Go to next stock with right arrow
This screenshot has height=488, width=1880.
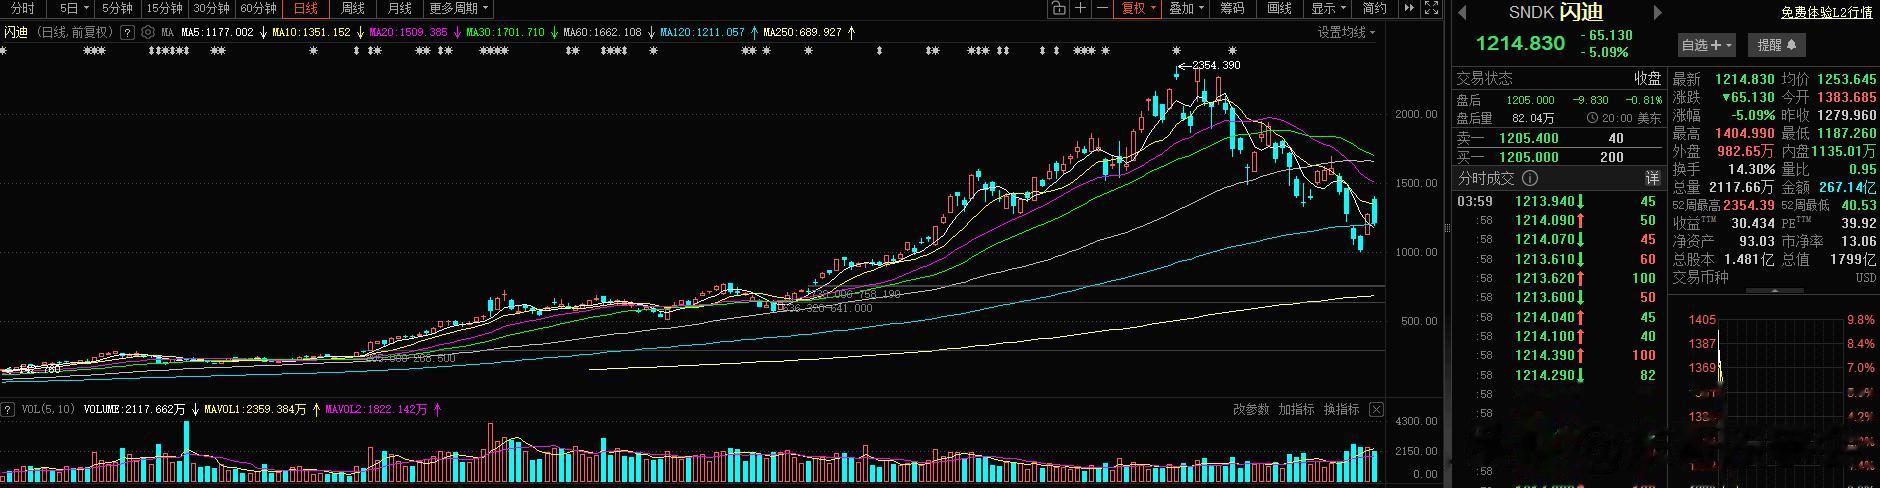pos(1657,13)
